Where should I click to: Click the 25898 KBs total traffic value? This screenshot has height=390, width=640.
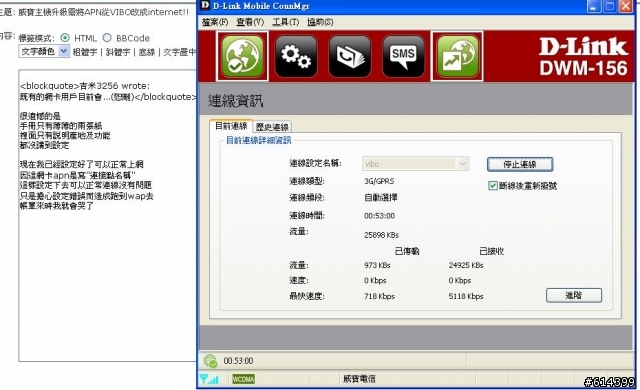click(x=381, y=235)
